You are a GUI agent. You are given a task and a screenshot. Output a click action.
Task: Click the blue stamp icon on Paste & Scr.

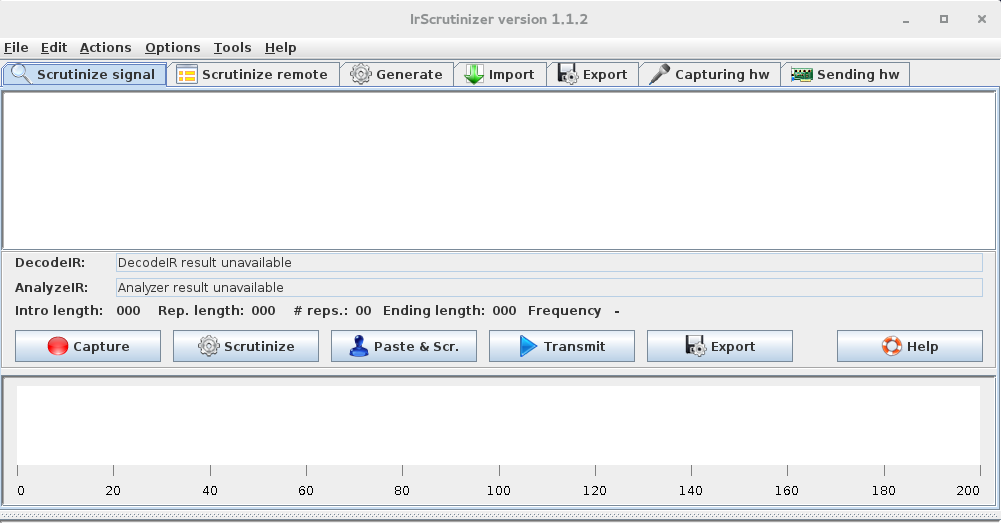click(x=359, y=346)
